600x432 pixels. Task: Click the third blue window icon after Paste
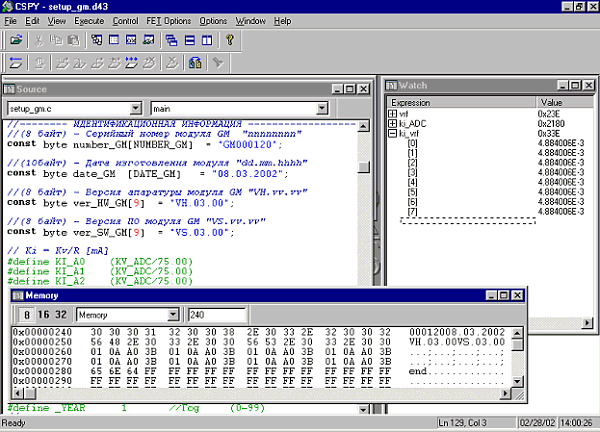point(131,40)
